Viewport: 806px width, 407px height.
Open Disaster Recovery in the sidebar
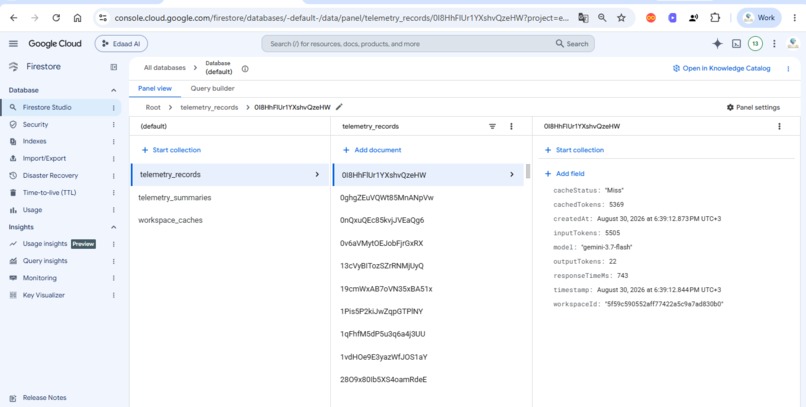50,175
